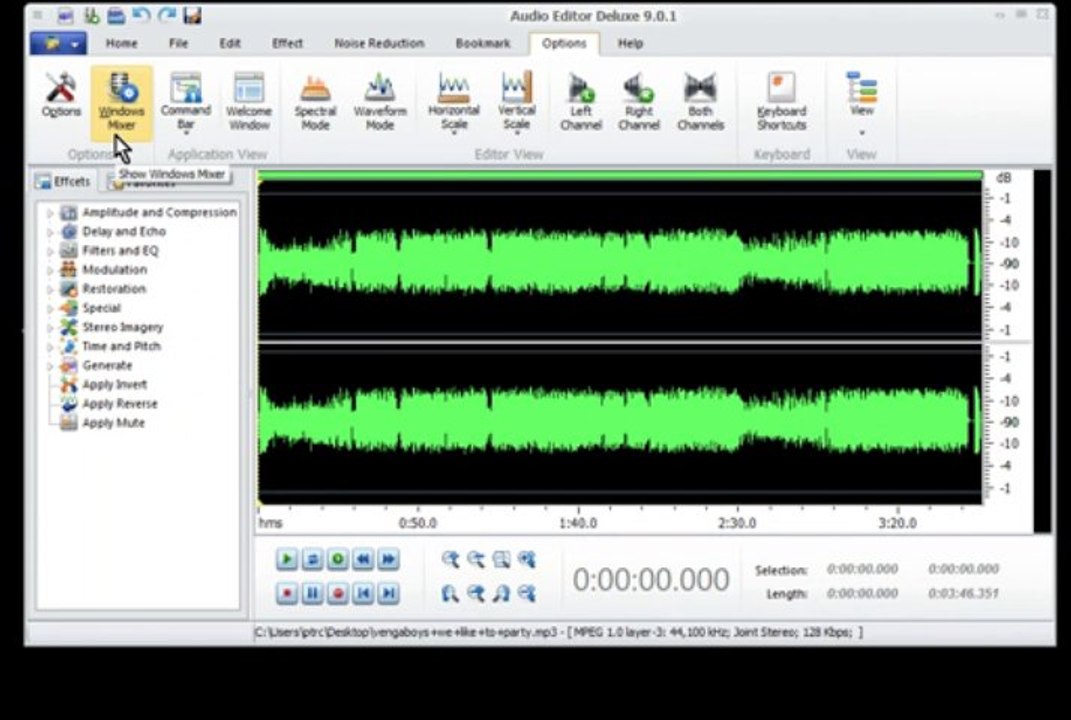This screenshot has height=720, width=1071.
Task: Jump to start with skip-to-beginning button
Action: [x=363, y=593]
